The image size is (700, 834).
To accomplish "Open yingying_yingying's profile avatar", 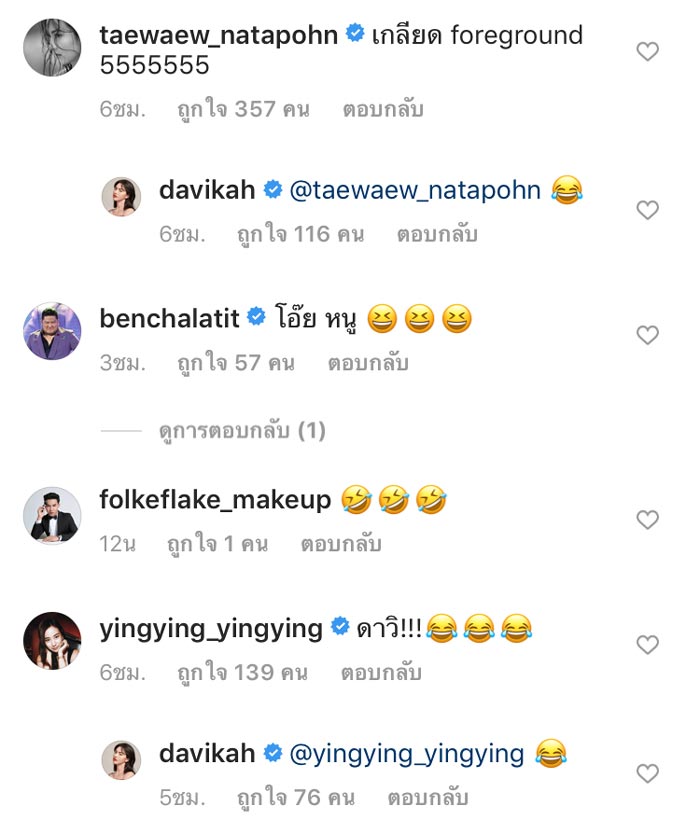I will click(52, 641).
